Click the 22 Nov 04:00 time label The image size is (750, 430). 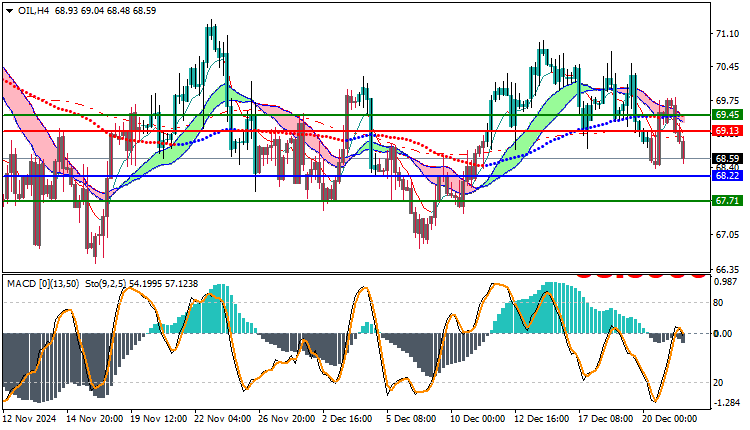(222, 419)
